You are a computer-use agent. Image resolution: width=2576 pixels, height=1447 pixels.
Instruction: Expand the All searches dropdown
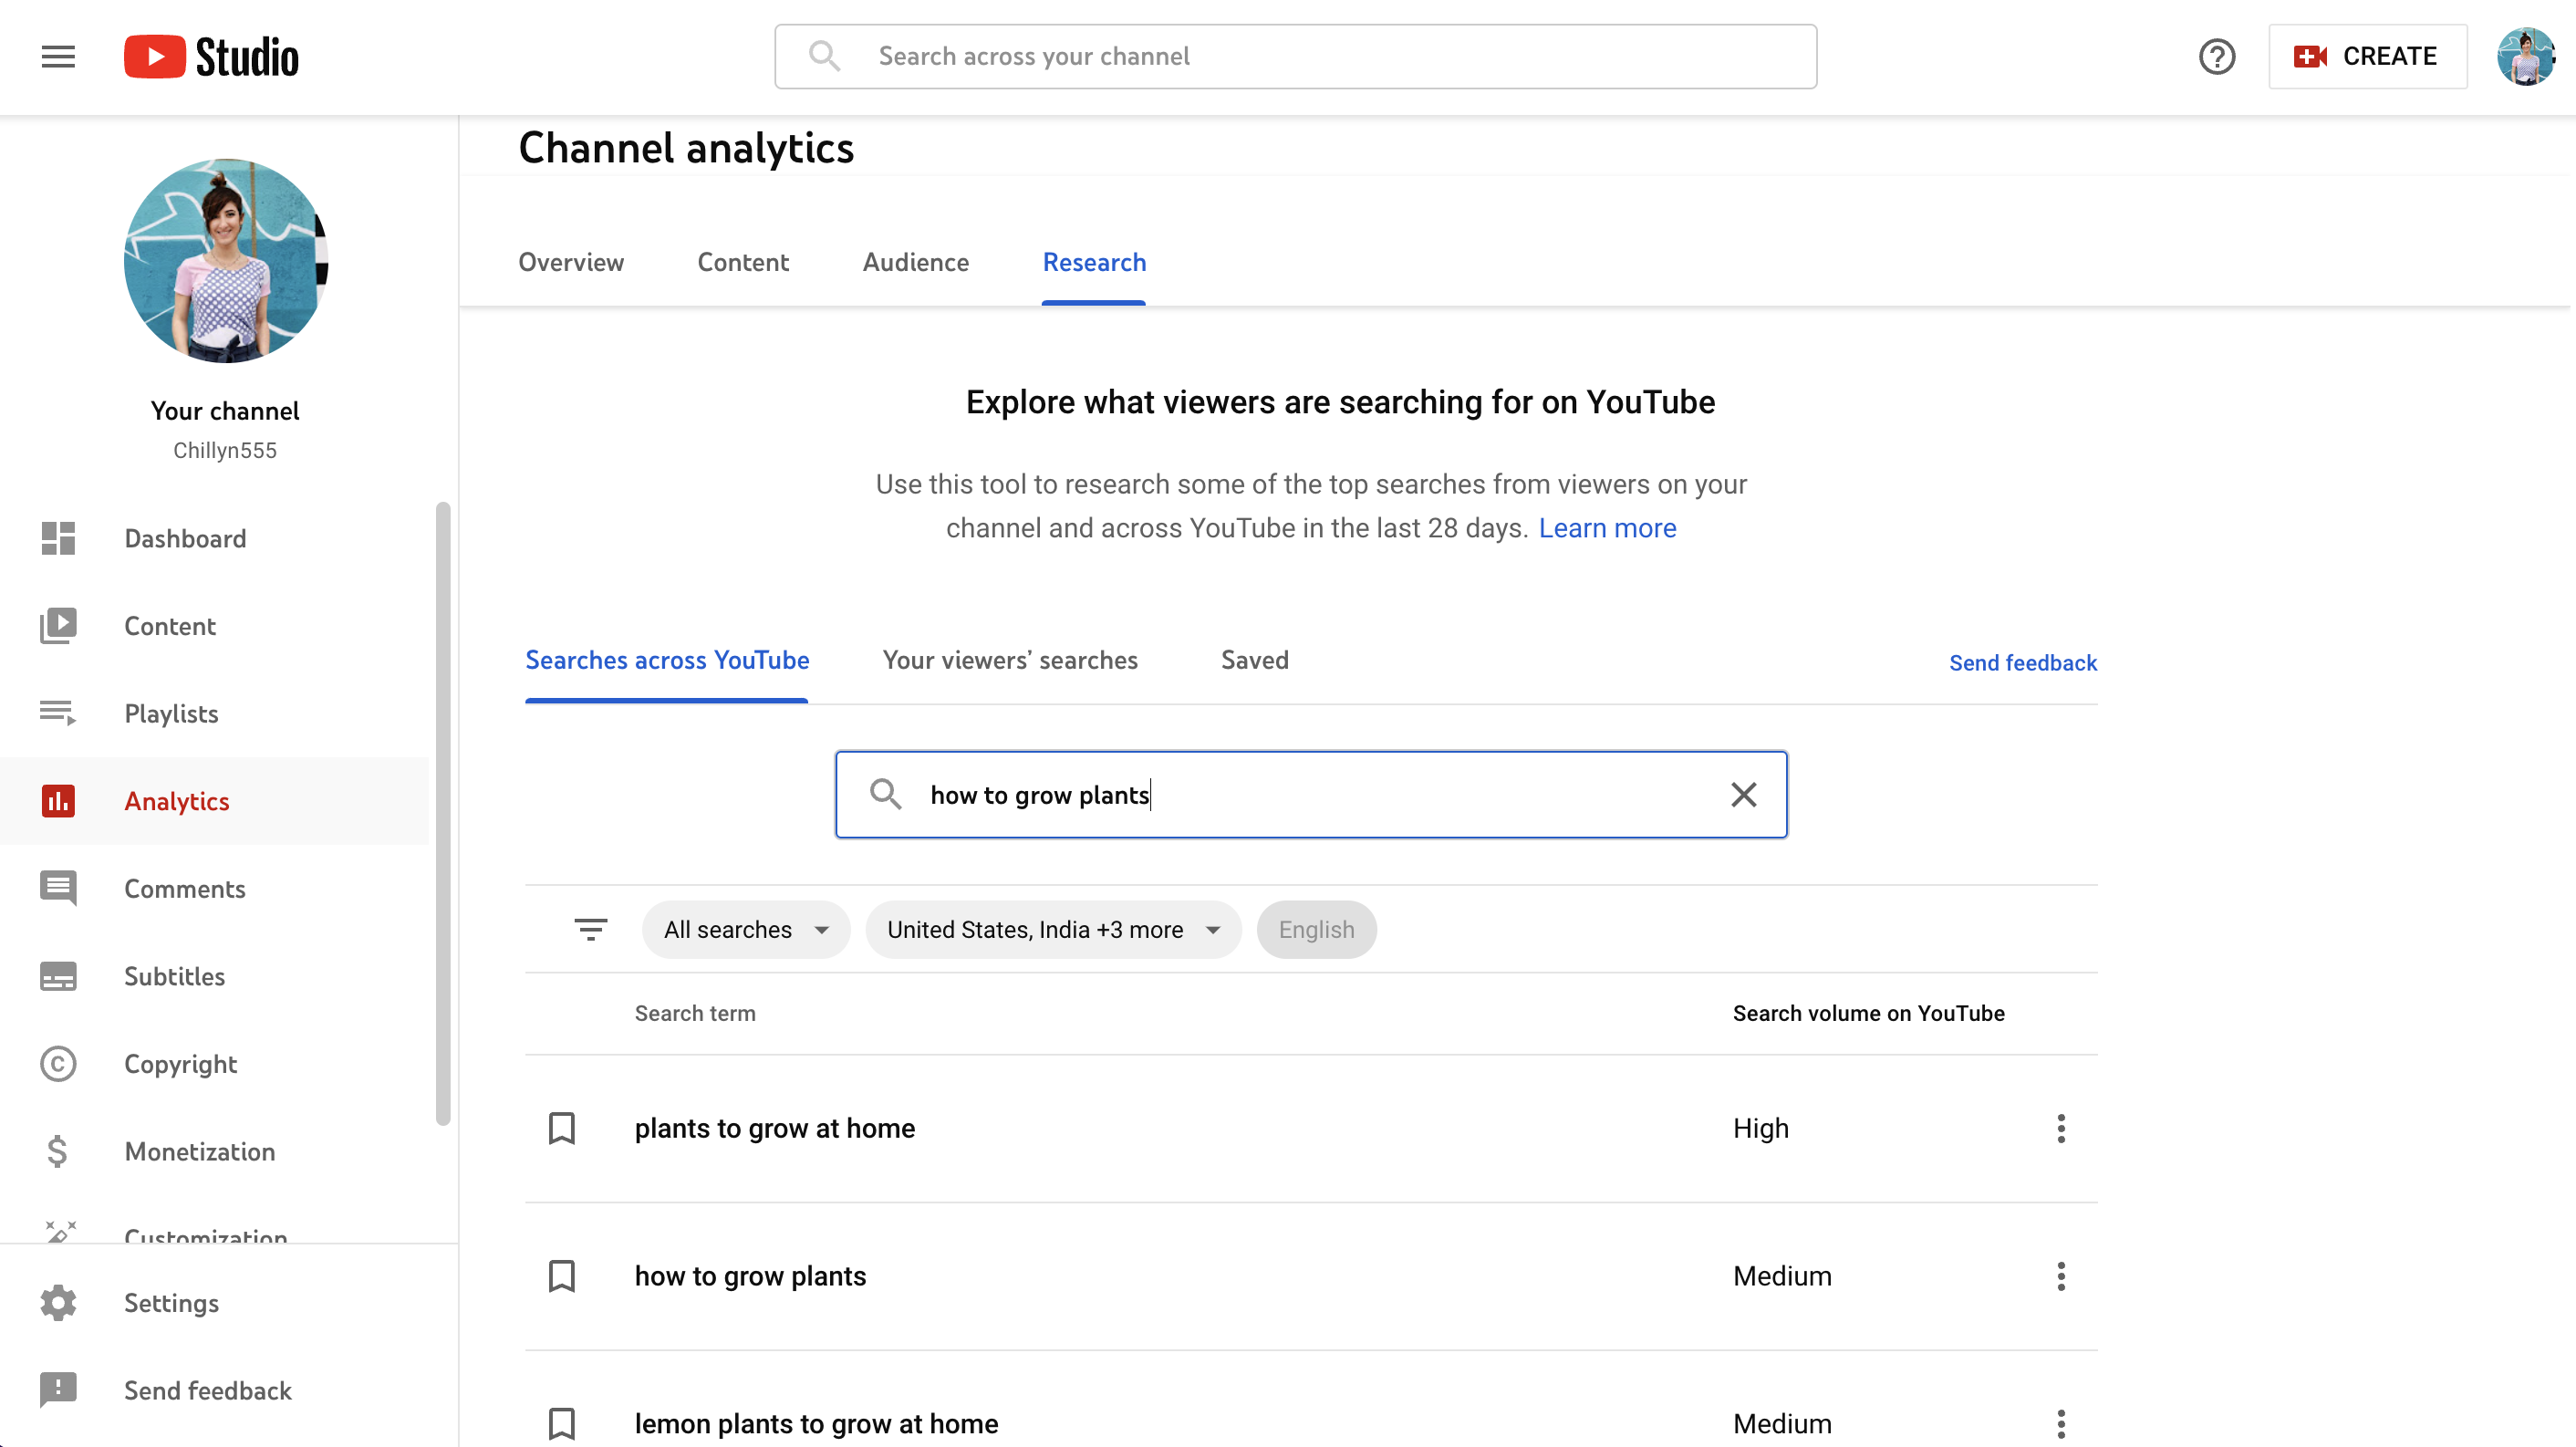[x=746, y=930]
